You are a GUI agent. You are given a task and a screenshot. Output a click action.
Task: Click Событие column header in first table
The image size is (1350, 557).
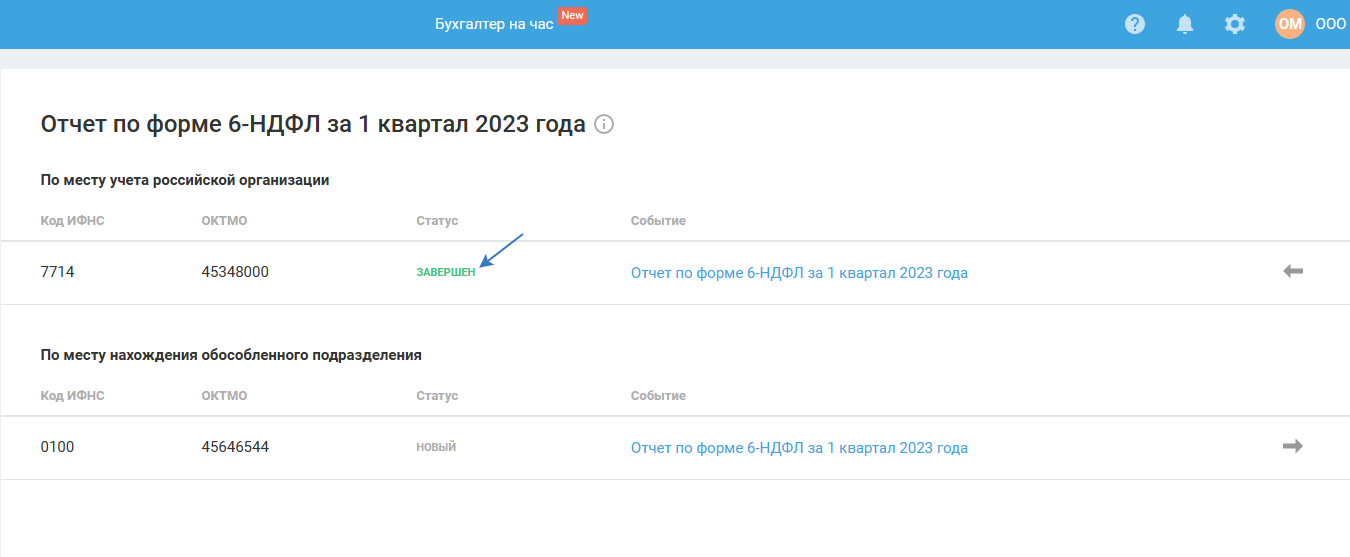pos(658,220)
